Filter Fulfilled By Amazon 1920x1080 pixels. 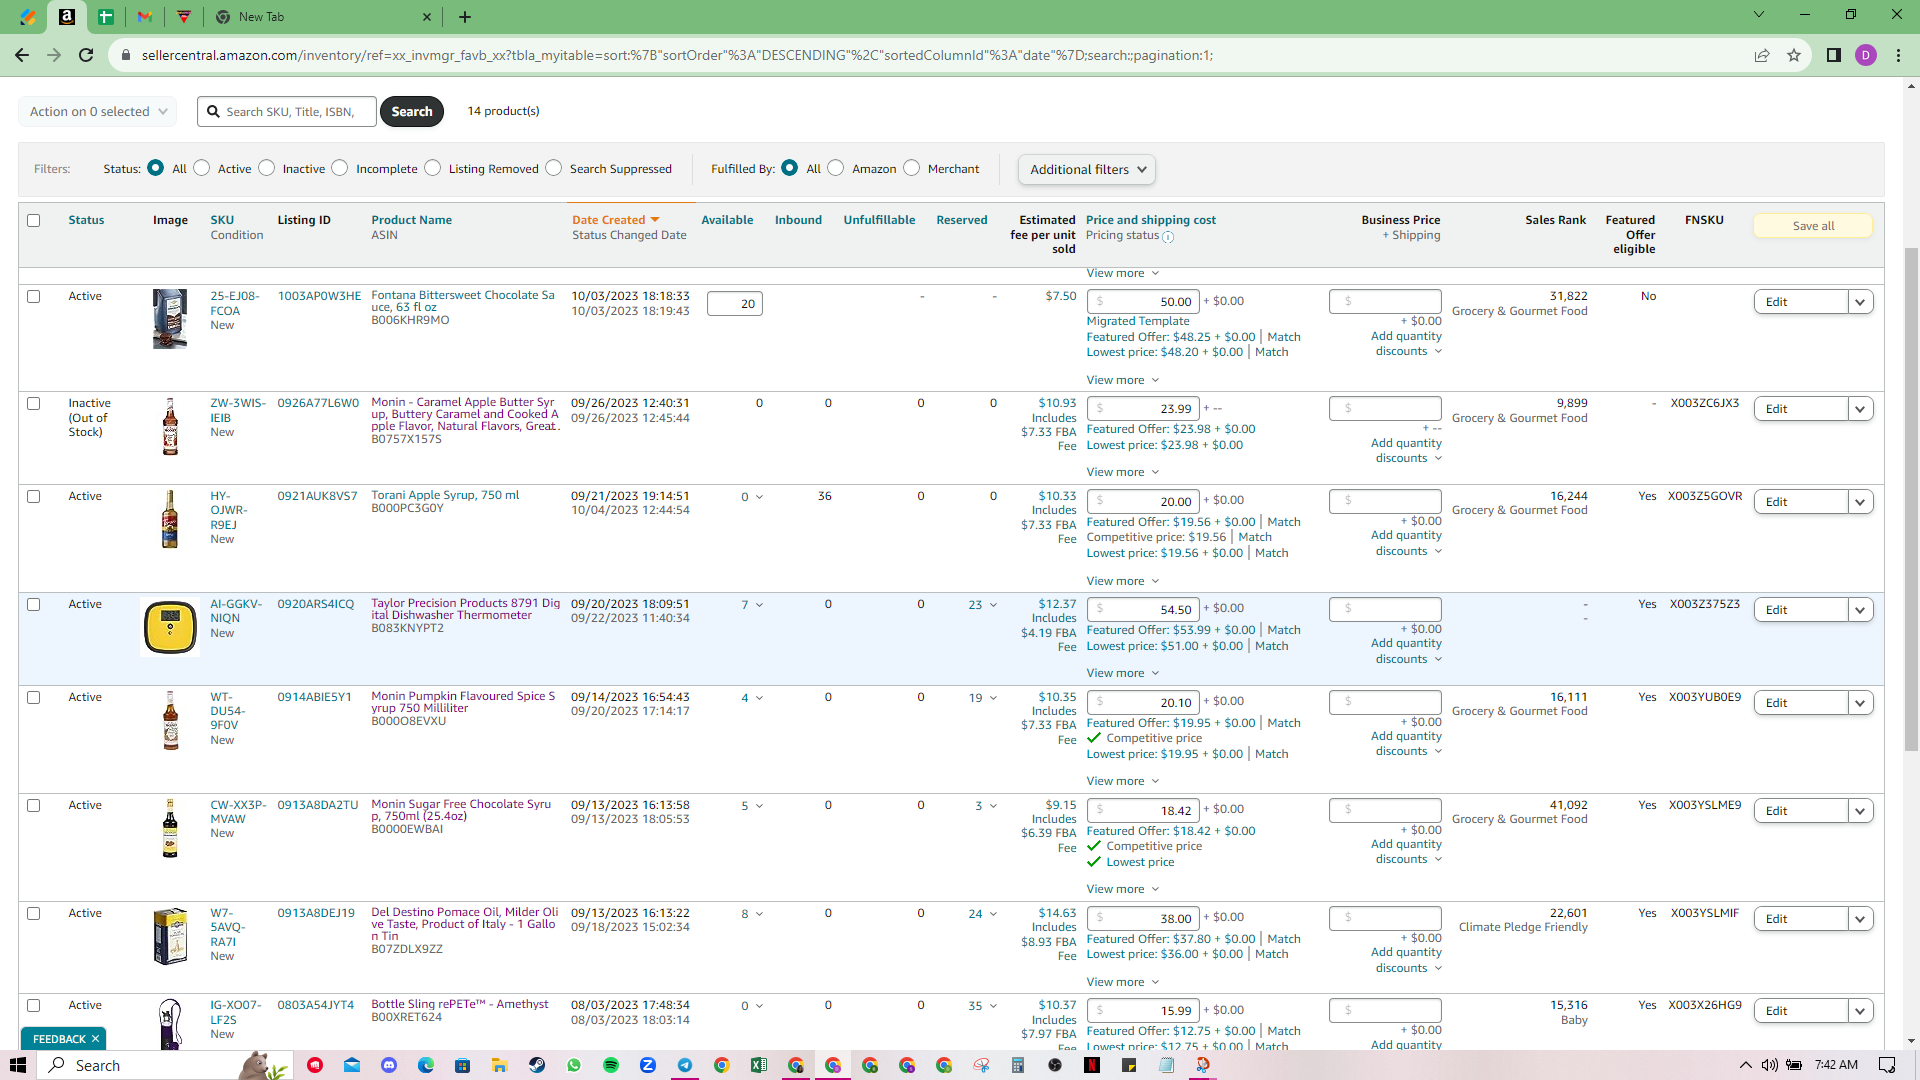pyautogui.click(x=836, y=168)
